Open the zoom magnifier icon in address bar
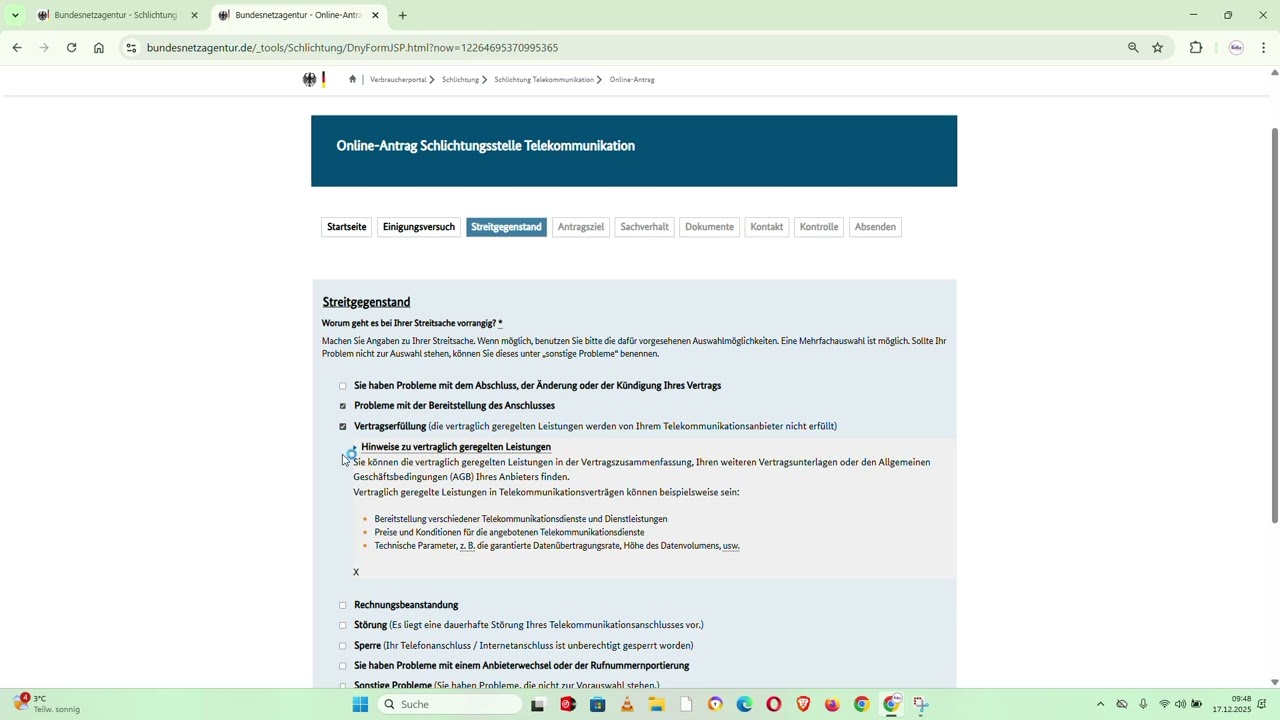The width and height of the screenshot is (1280, 720). pyautogui.click(x=1133, y=47)
